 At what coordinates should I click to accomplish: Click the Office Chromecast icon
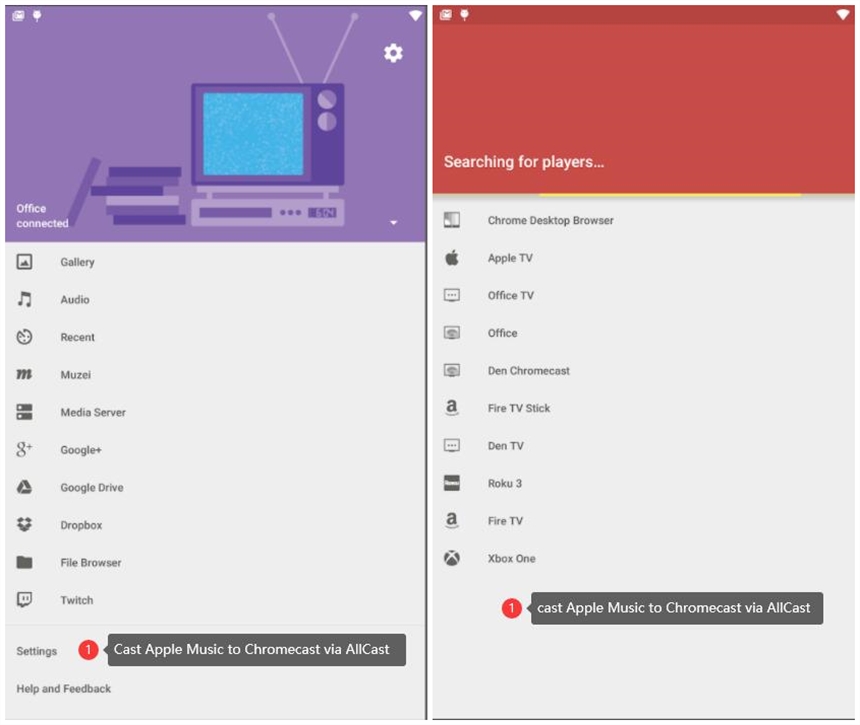(451, 333)
